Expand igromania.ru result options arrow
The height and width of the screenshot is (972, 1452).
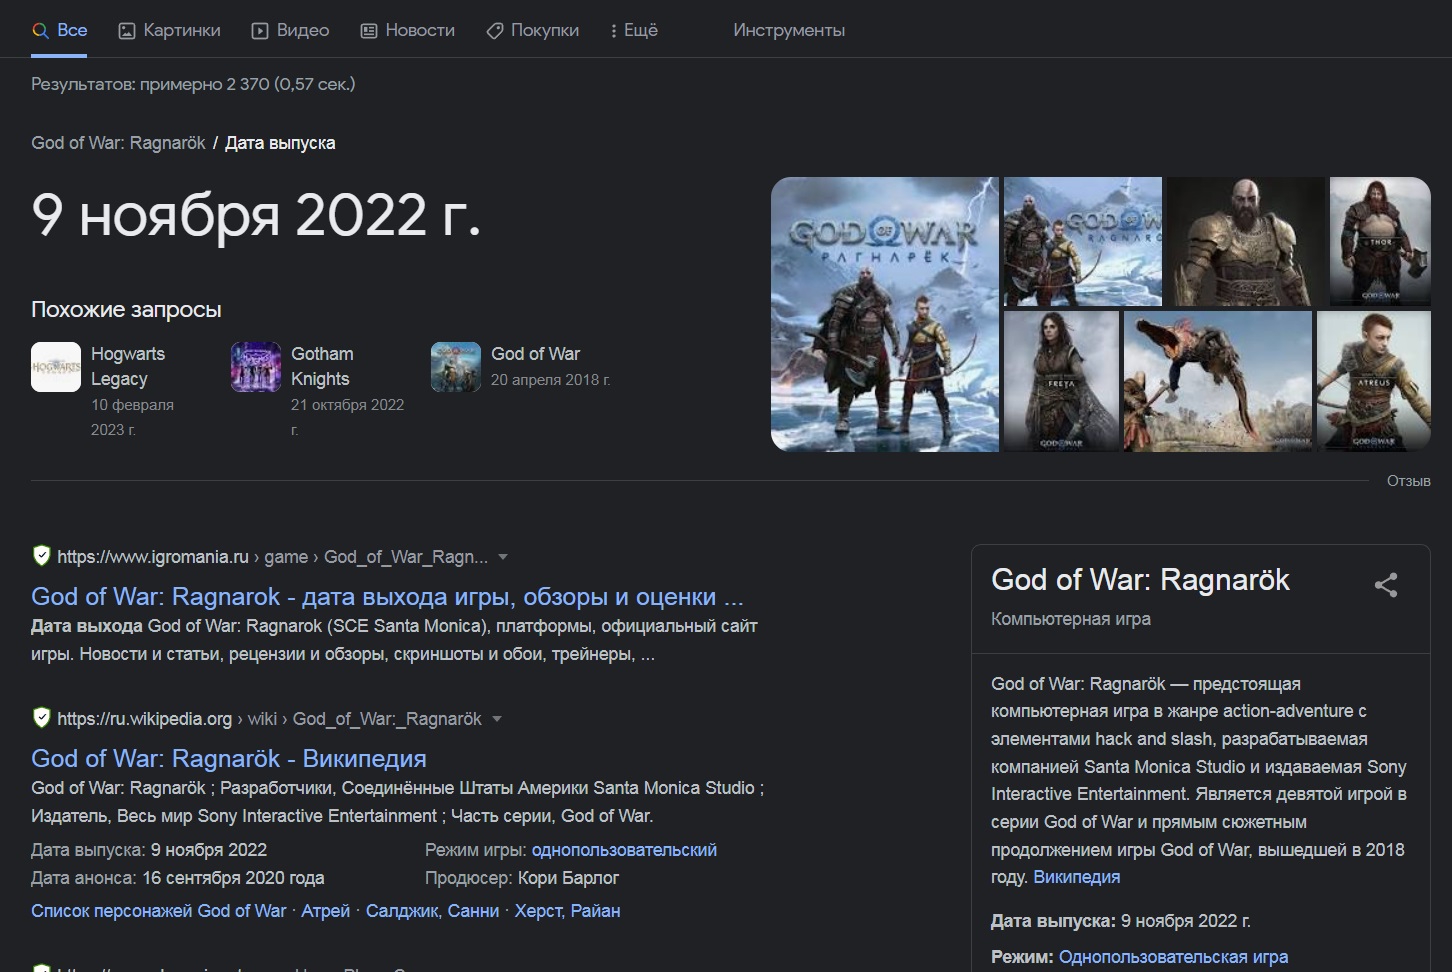503,557
